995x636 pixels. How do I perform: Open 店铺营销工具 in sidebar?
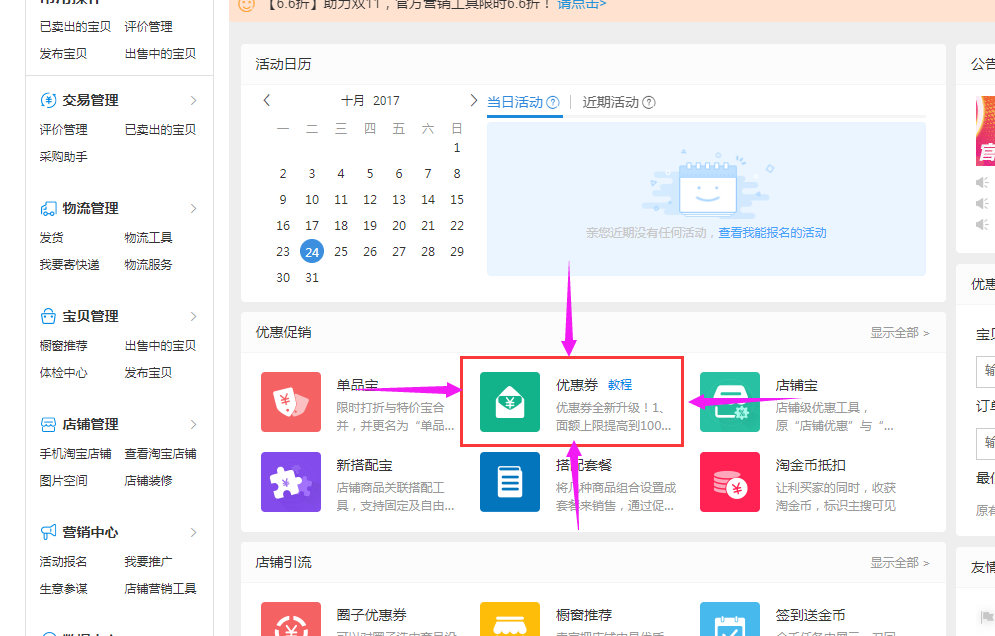pyautogui.click(x=160, y=588)
